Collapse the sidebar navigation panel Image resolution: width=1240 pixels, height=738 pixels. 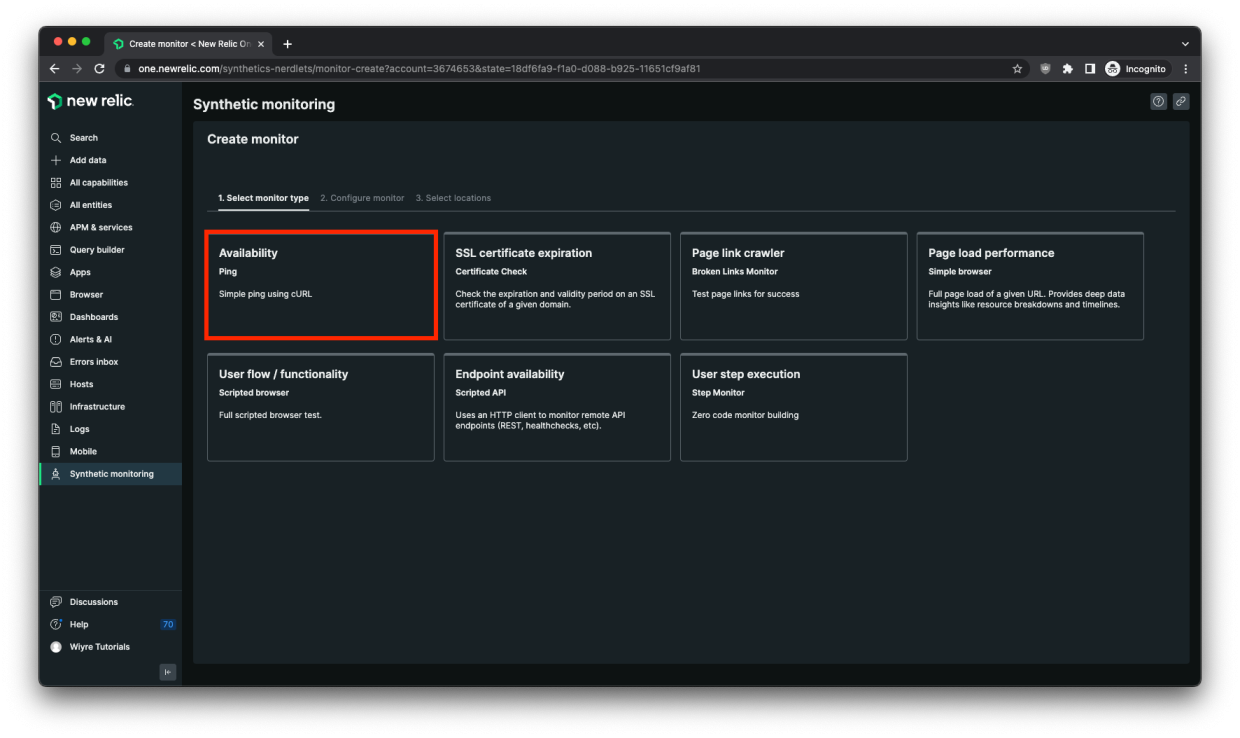[168, 672]
